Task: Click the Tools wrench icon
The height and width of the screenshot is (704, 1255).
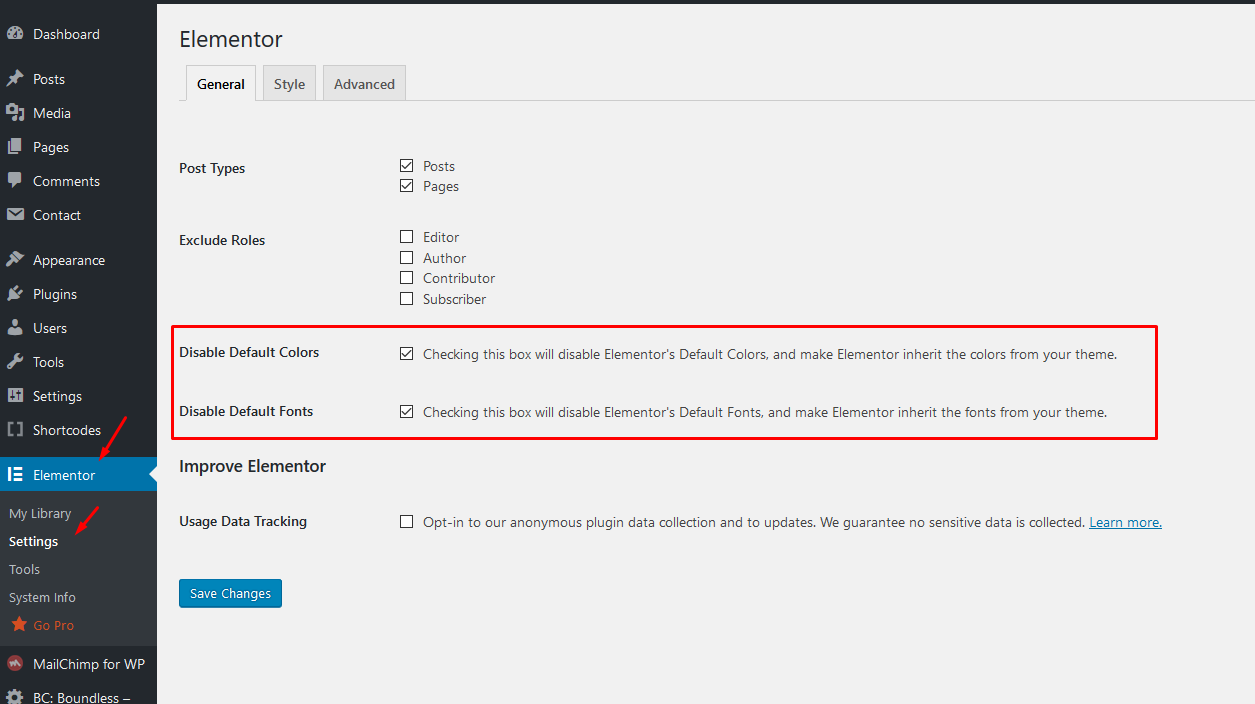Action: (15, 362)
